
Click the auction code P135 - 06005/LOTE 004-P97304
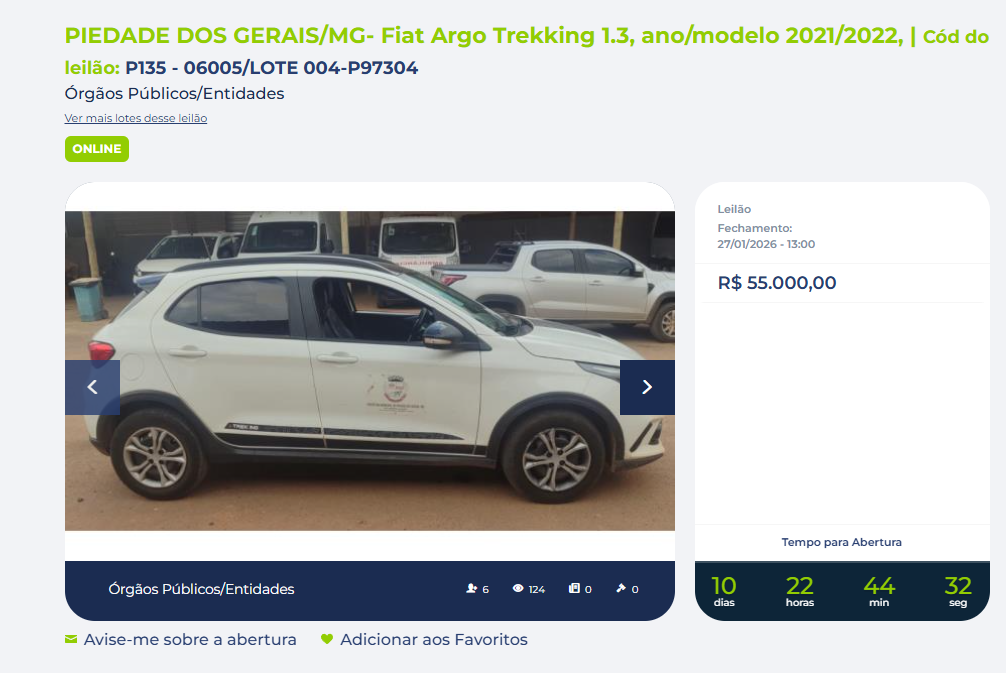(271, 68)
